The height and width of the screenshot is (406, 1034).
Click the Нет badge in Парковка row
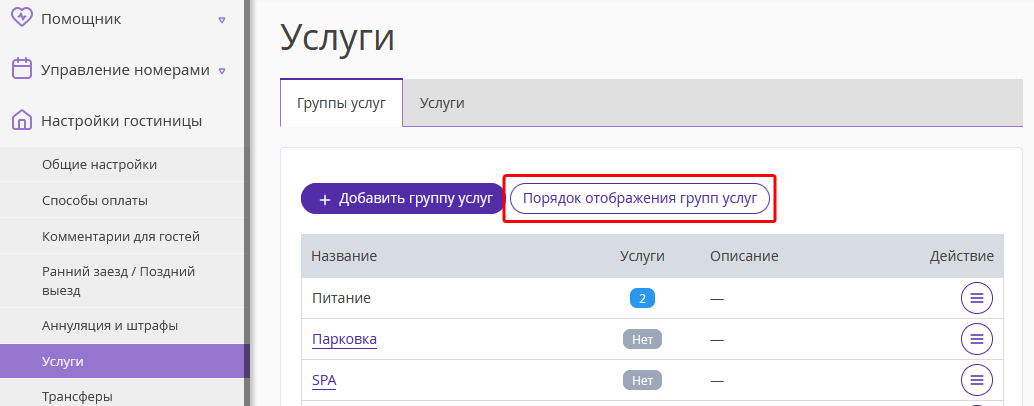pyautogui.click(x=642, y=339)
